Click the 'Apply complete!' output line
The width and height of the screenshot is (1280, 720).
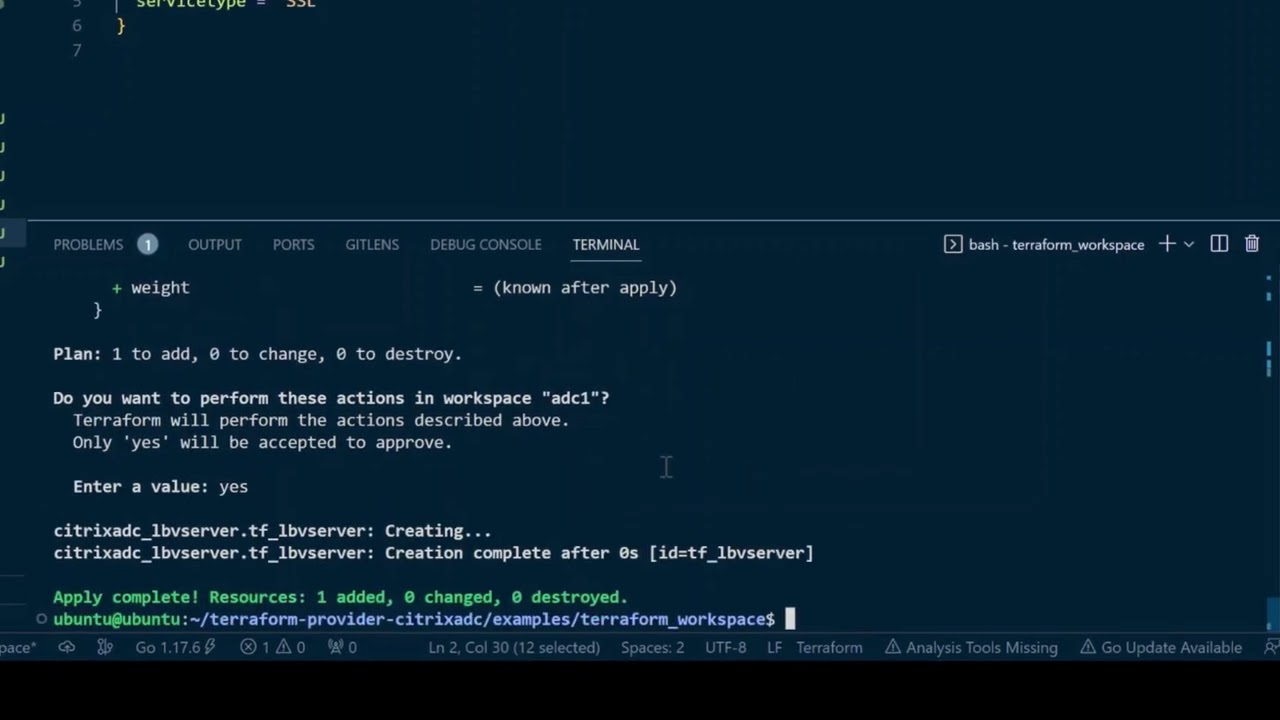[340, 597]
